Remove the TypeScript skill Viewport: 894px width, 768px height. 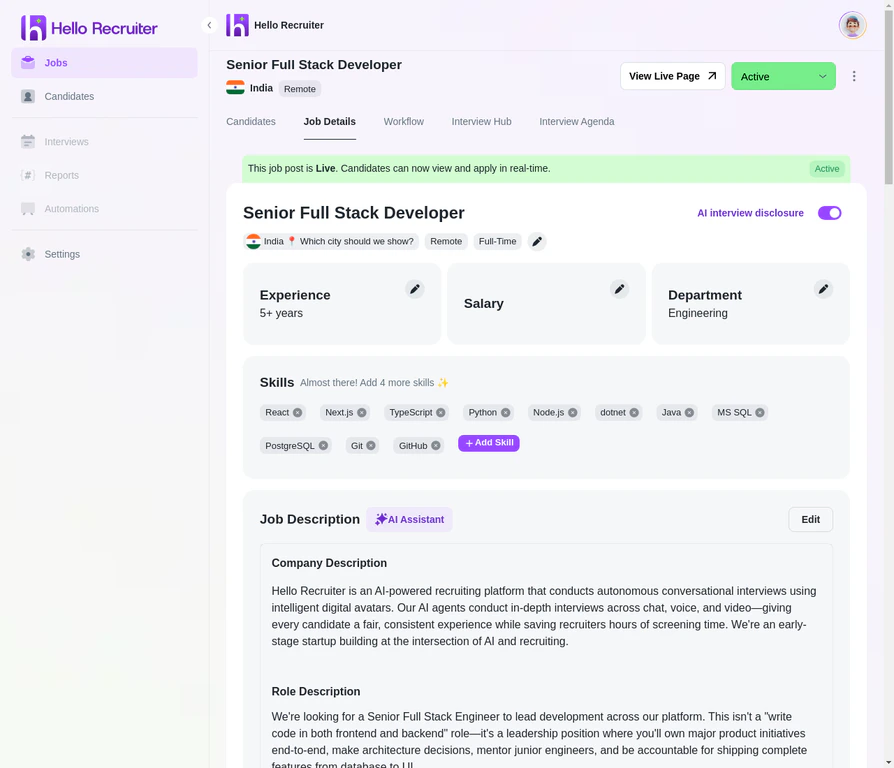(x=441, y=412)
